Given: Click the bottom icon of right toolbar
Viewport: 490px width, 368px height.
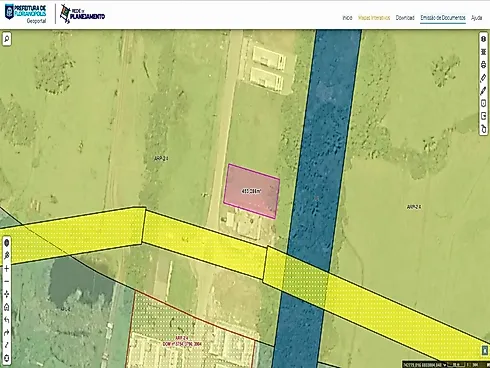Looking at the screenshot, I should (483, 129).
